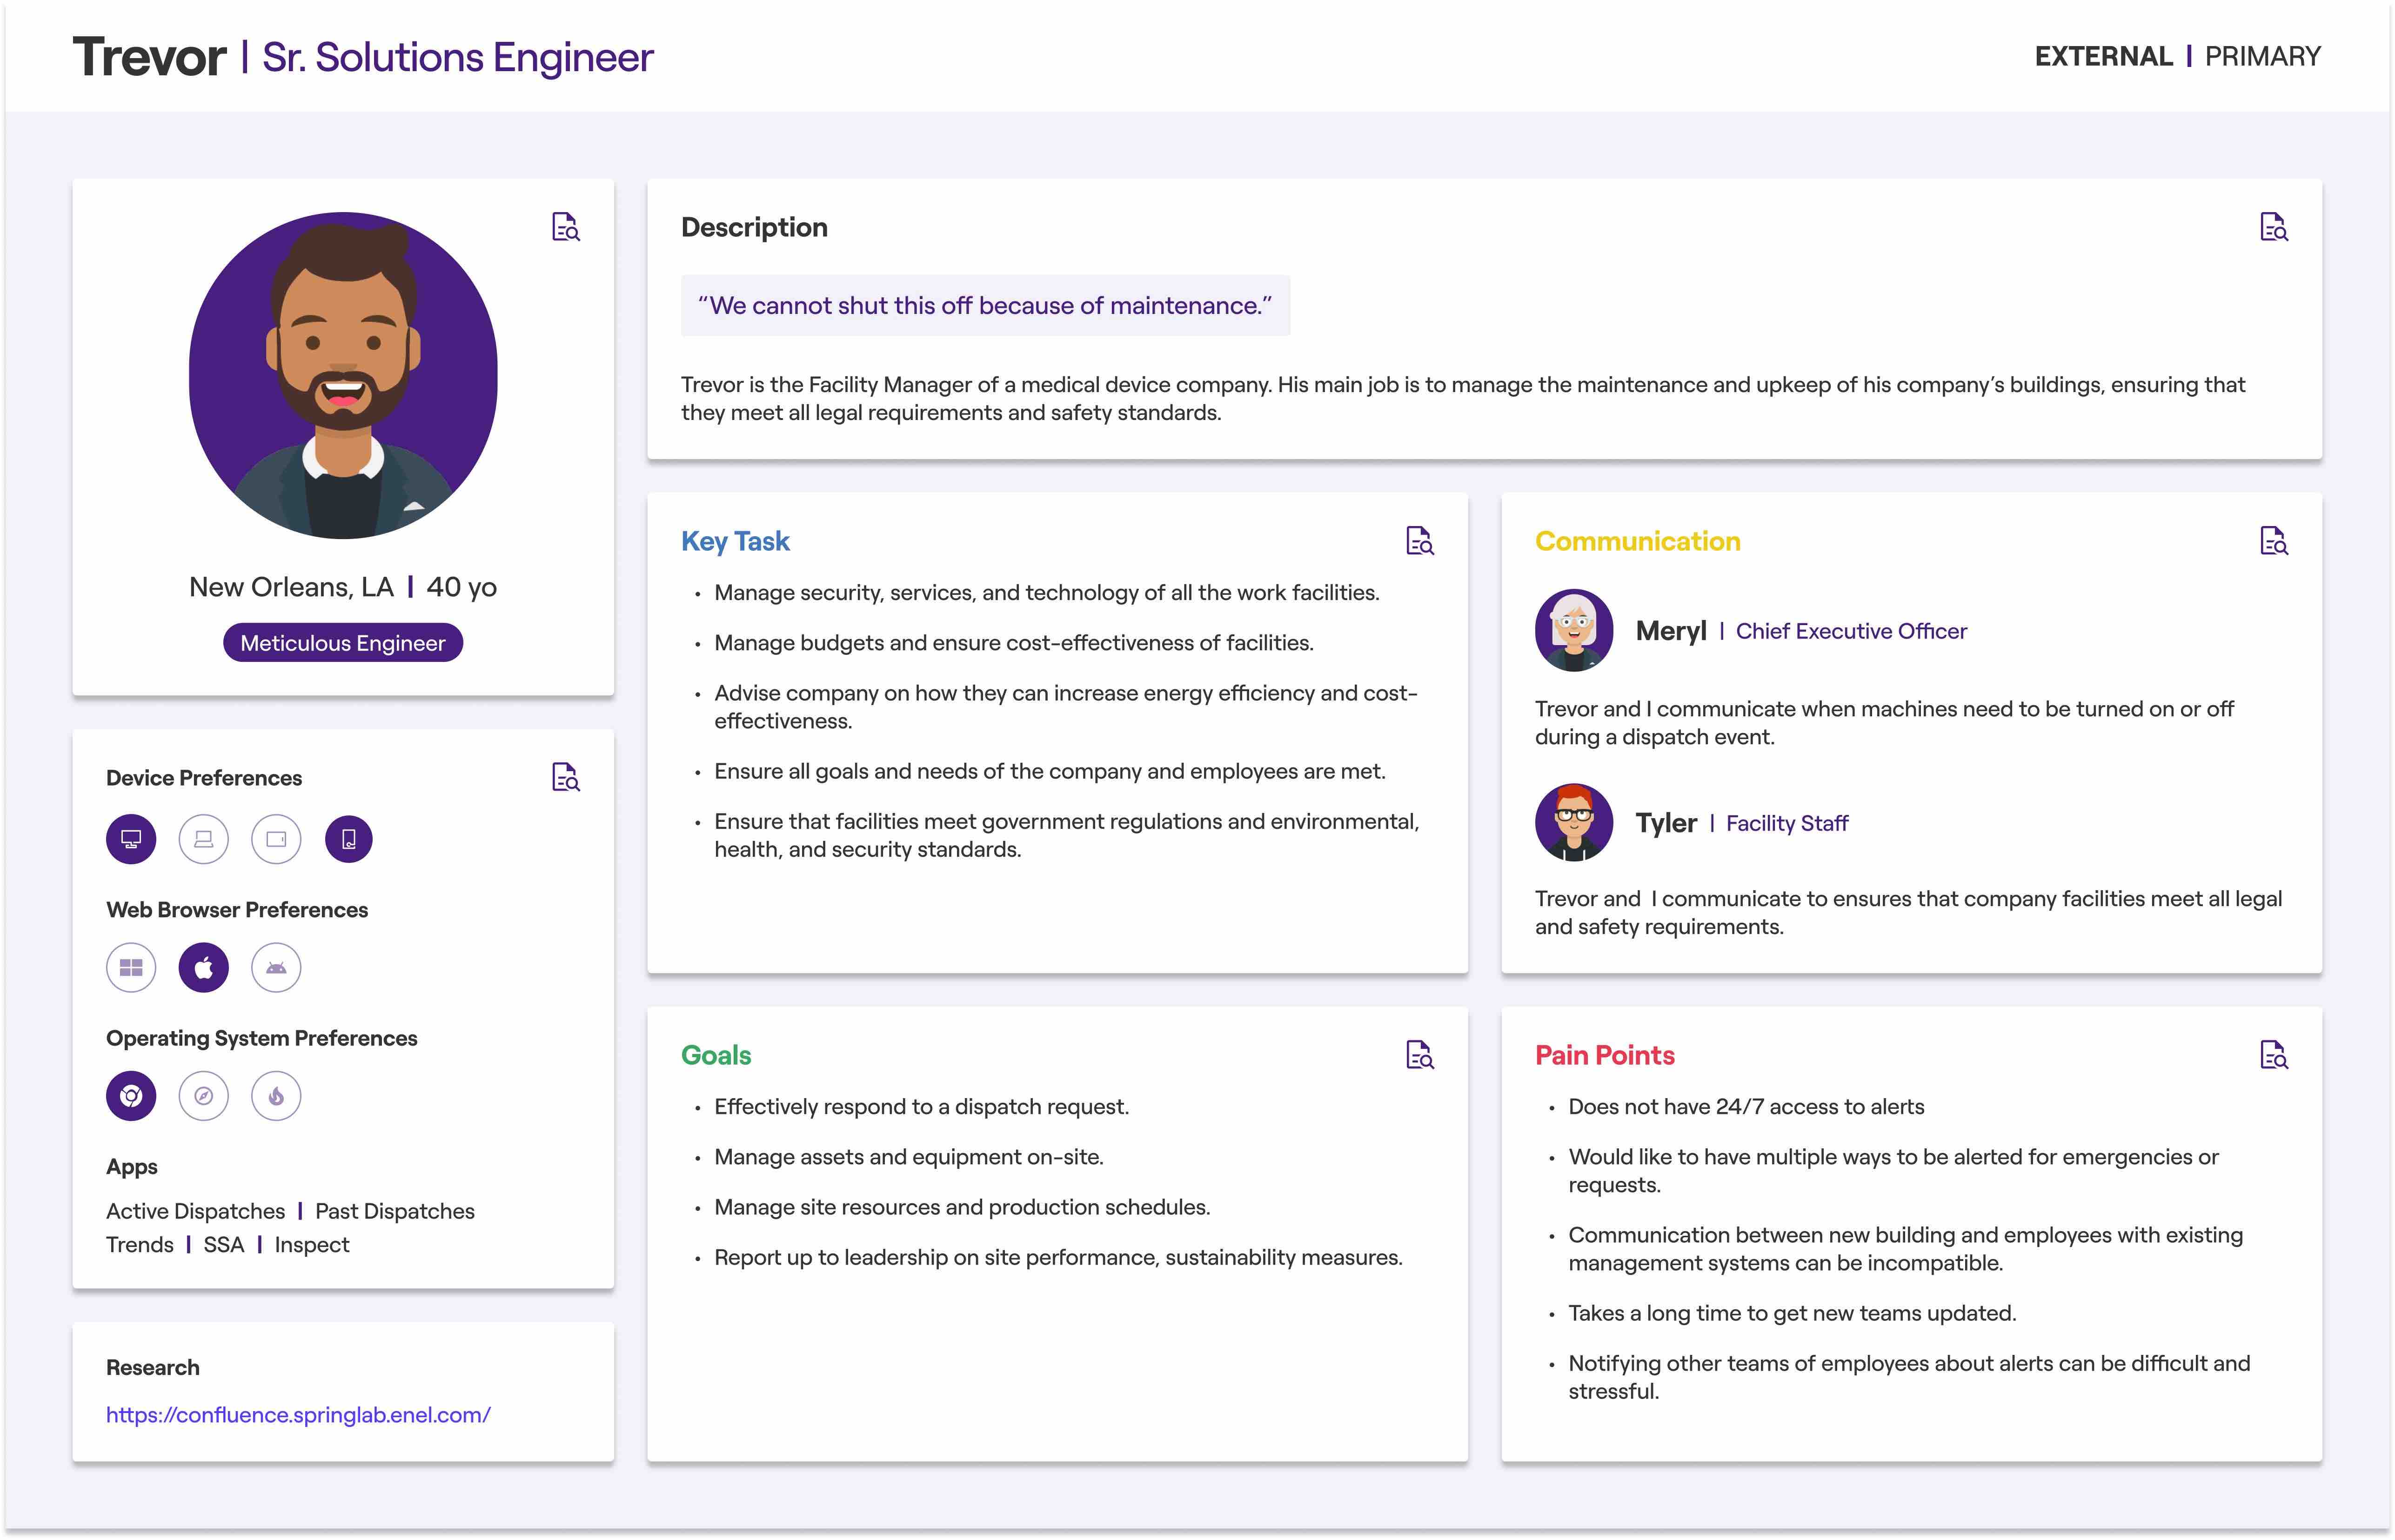2395x1540 pixels.
Task: Click the New Orleans, LA location text
Action: tap(291, 587)
